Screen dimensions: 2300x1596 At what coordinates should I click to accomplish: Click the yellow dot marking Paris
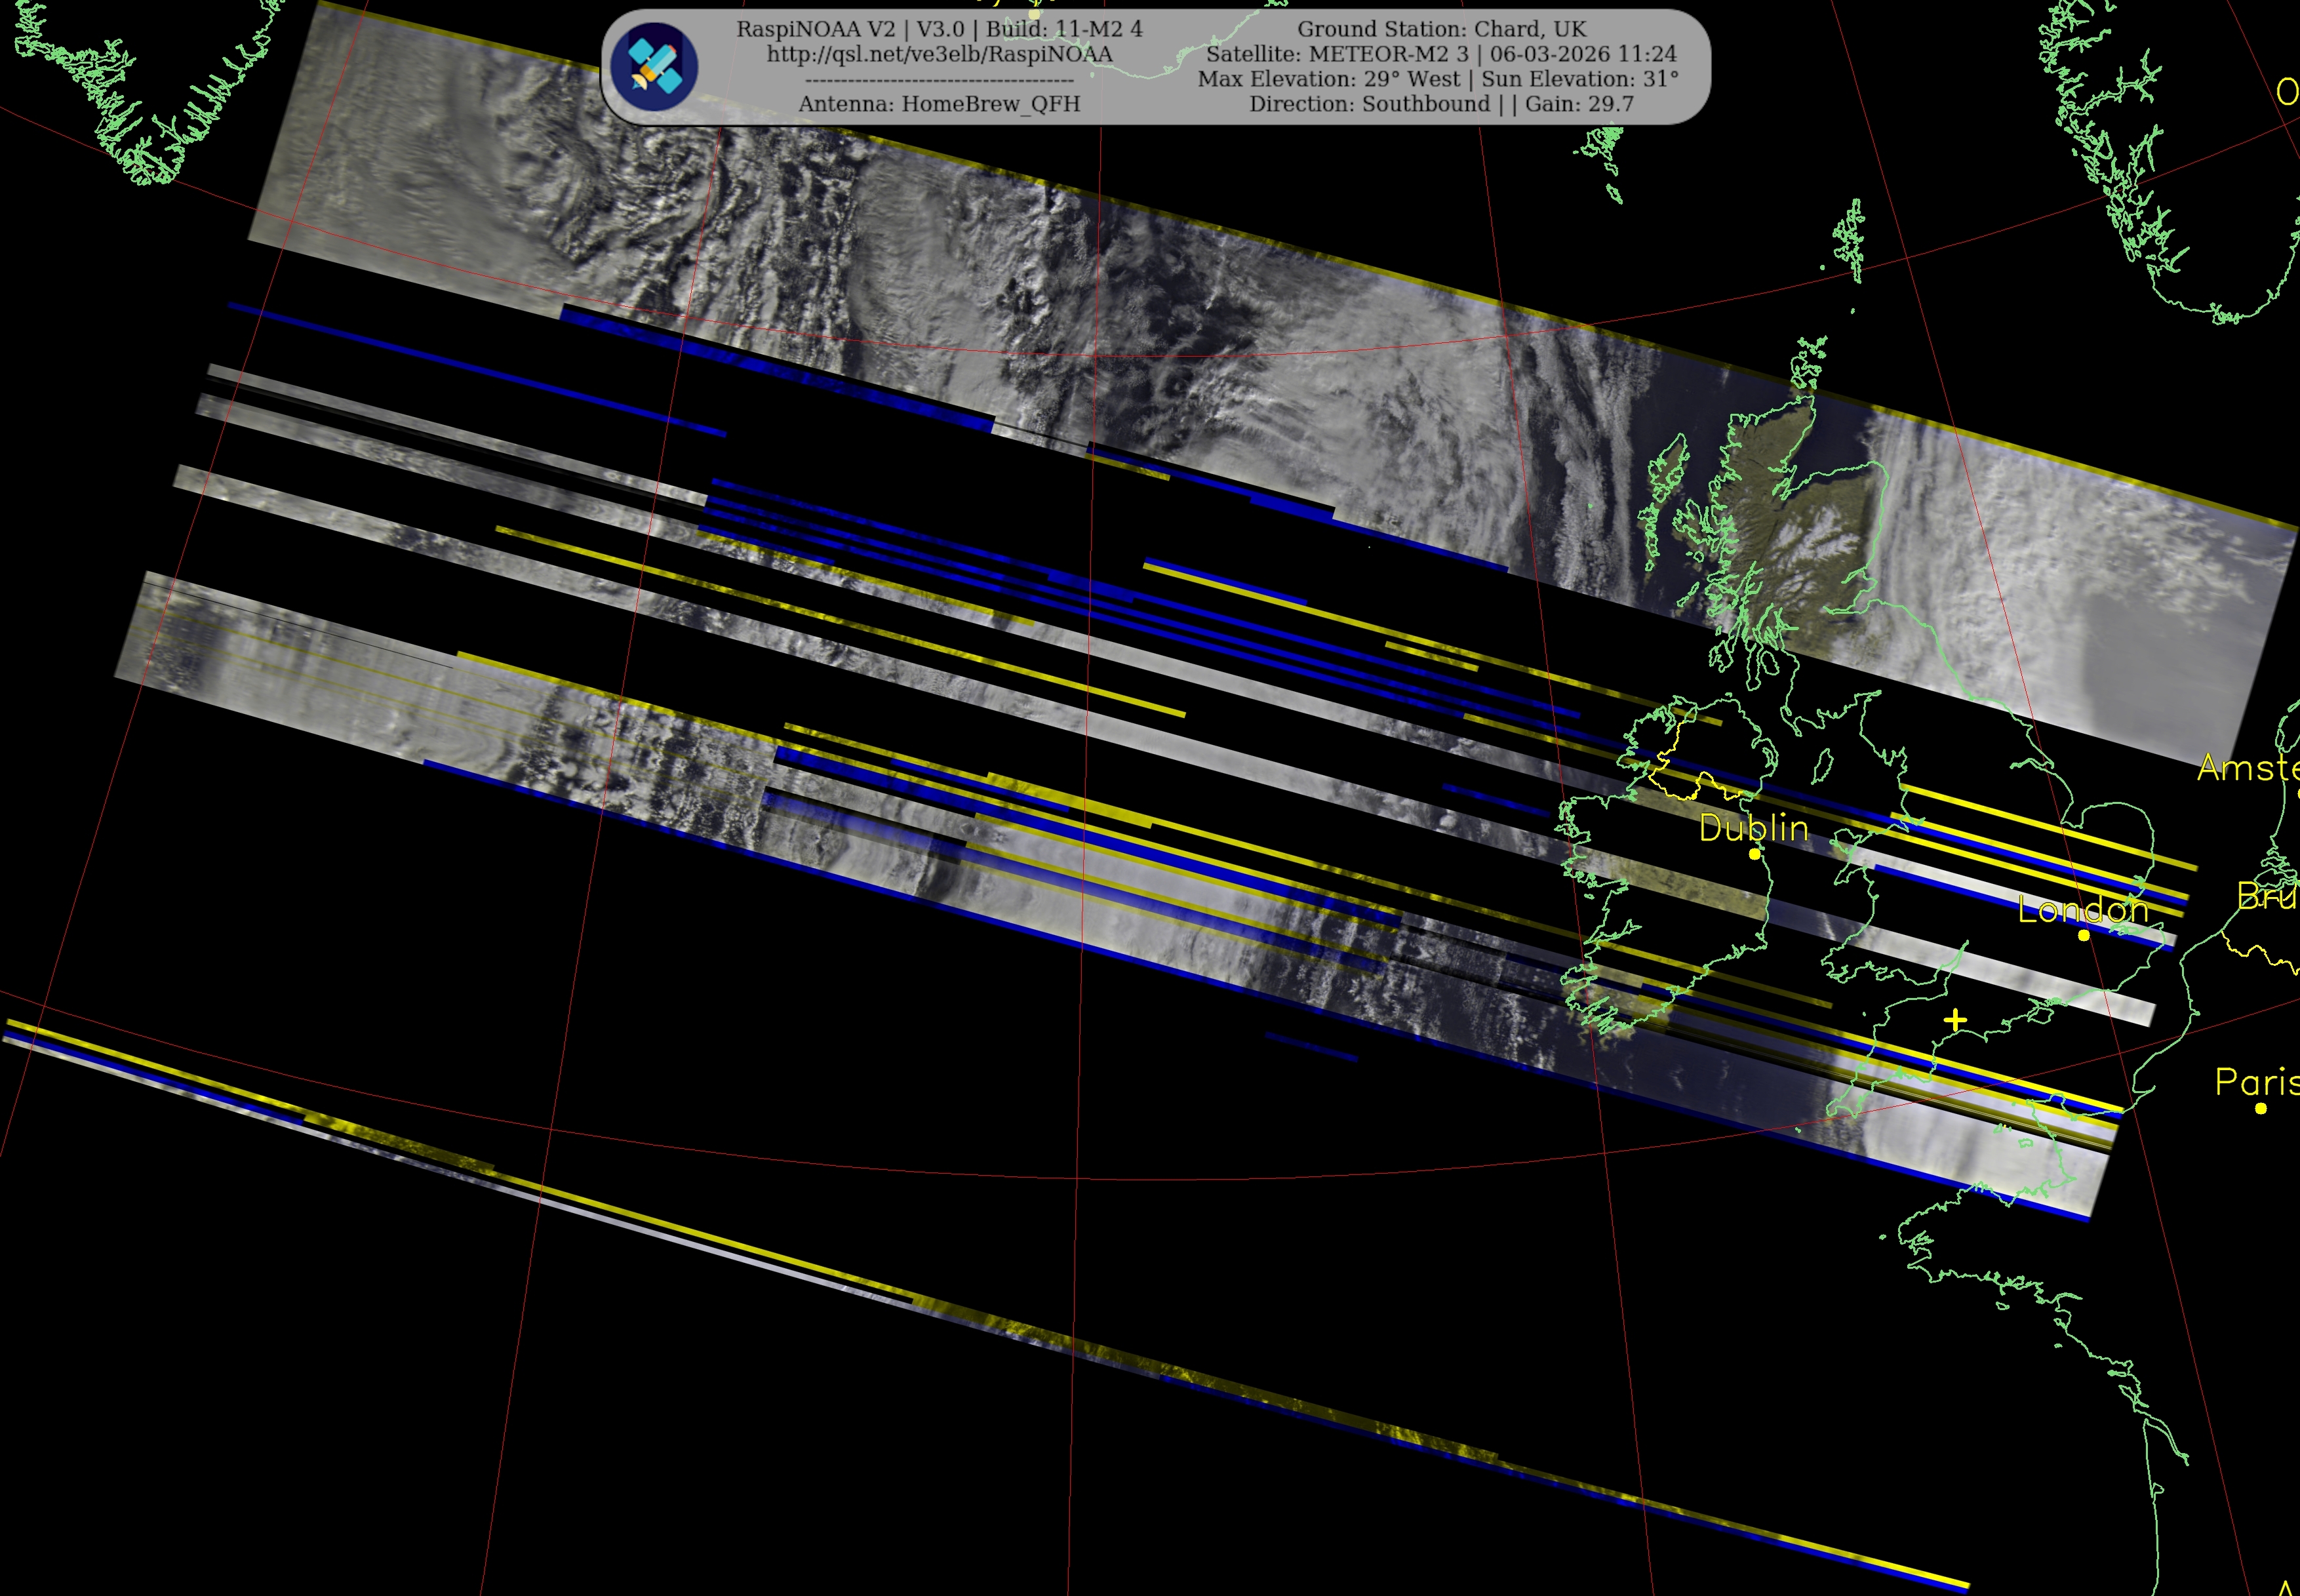2261,1108
